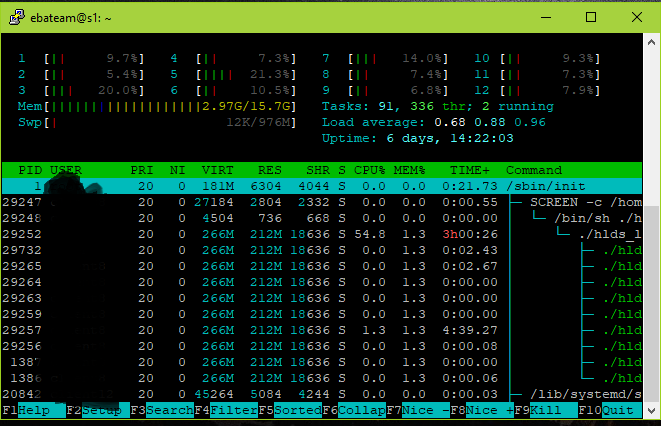Viewport: 661px width, 429px height.
Task: Click the scrollbar down arrow
Action: pyautogui.click(x=651, y=410)
